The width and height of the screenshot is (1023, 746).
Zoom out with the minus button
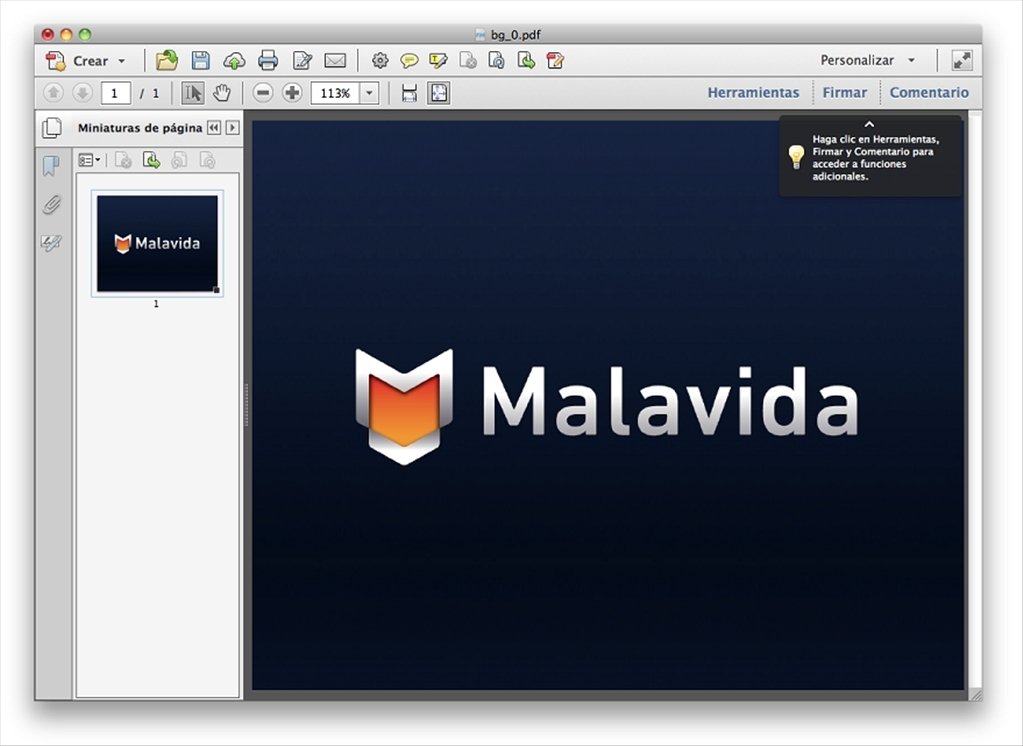[263, 93]
